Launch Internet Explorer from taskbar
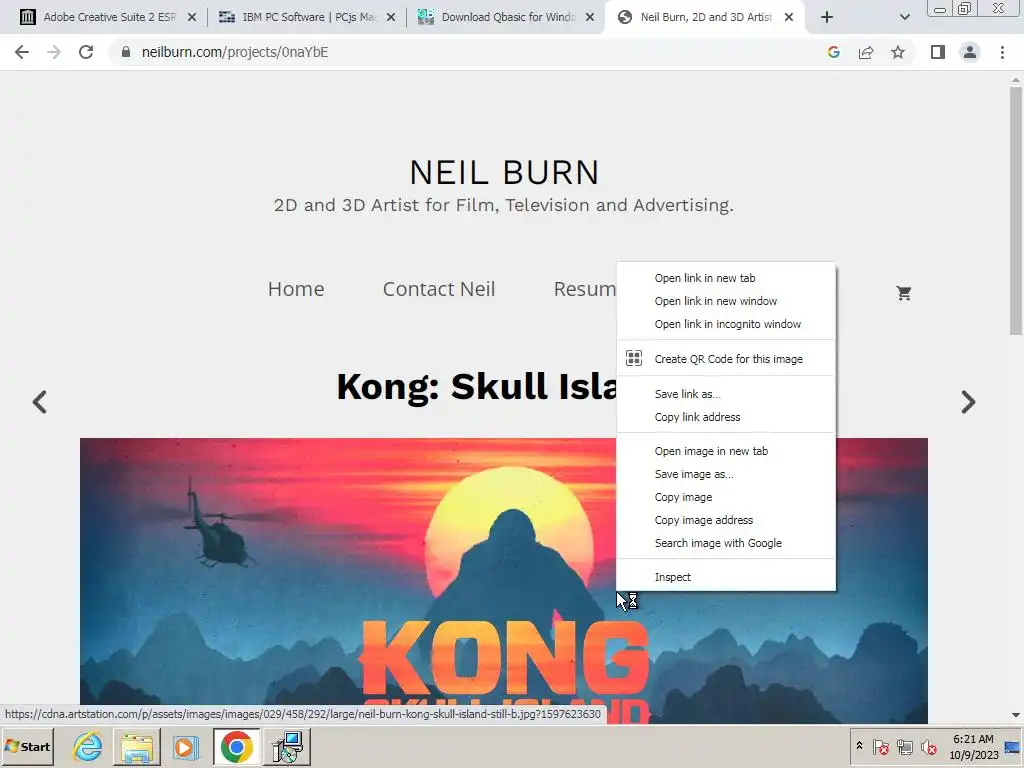This screenshot has height=768, width=1024. pyautogui.click(x=87, y=746)
